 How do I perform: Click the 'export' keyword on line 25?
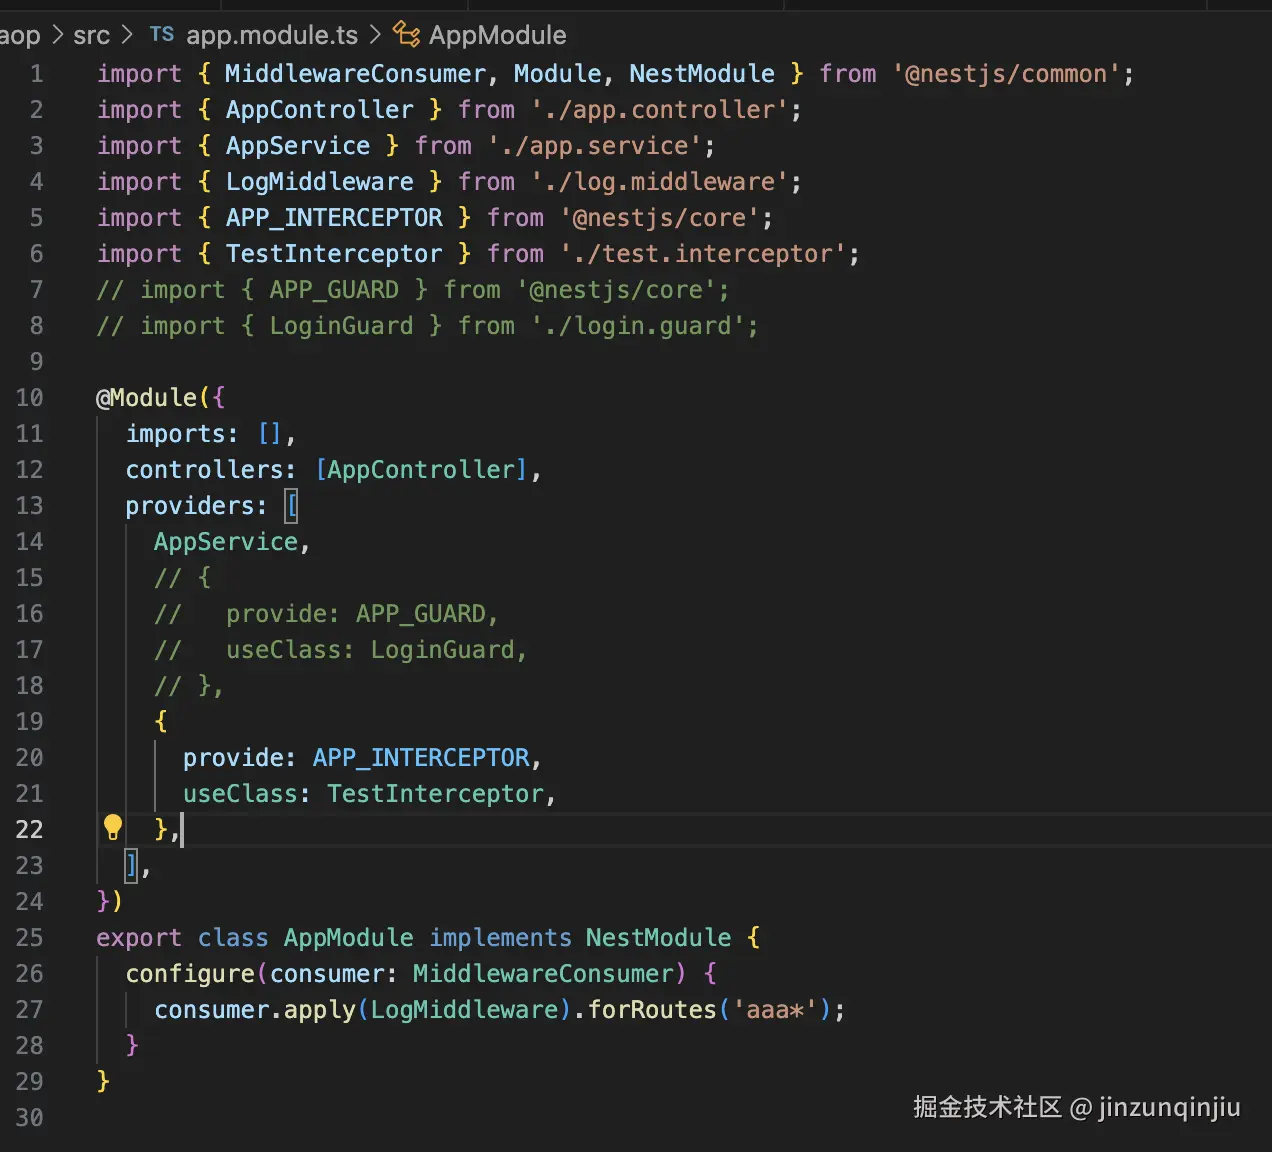[139, 937]
